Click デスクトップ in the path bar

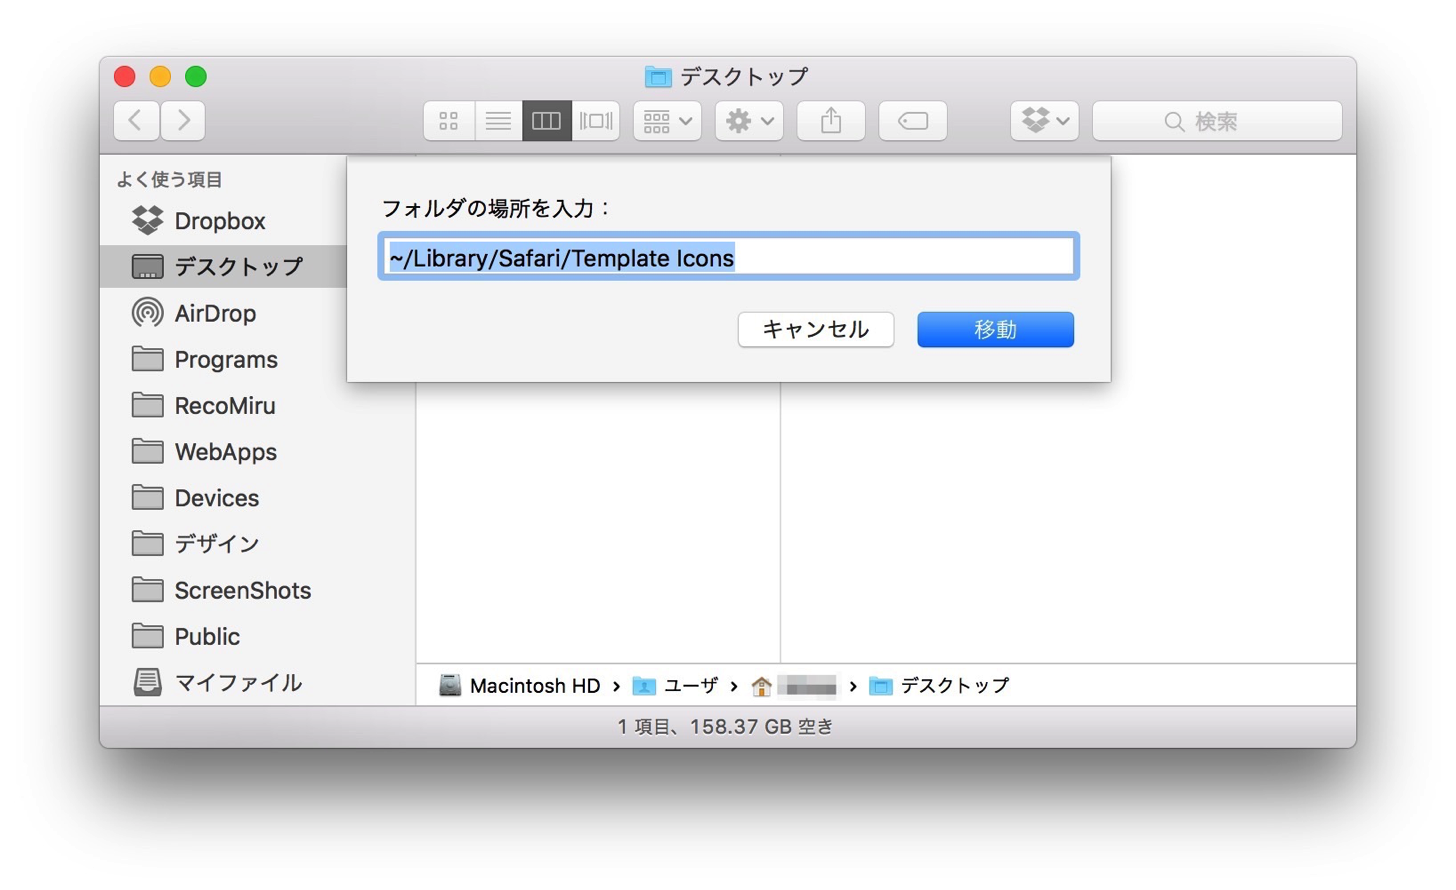tap(940, 685)
